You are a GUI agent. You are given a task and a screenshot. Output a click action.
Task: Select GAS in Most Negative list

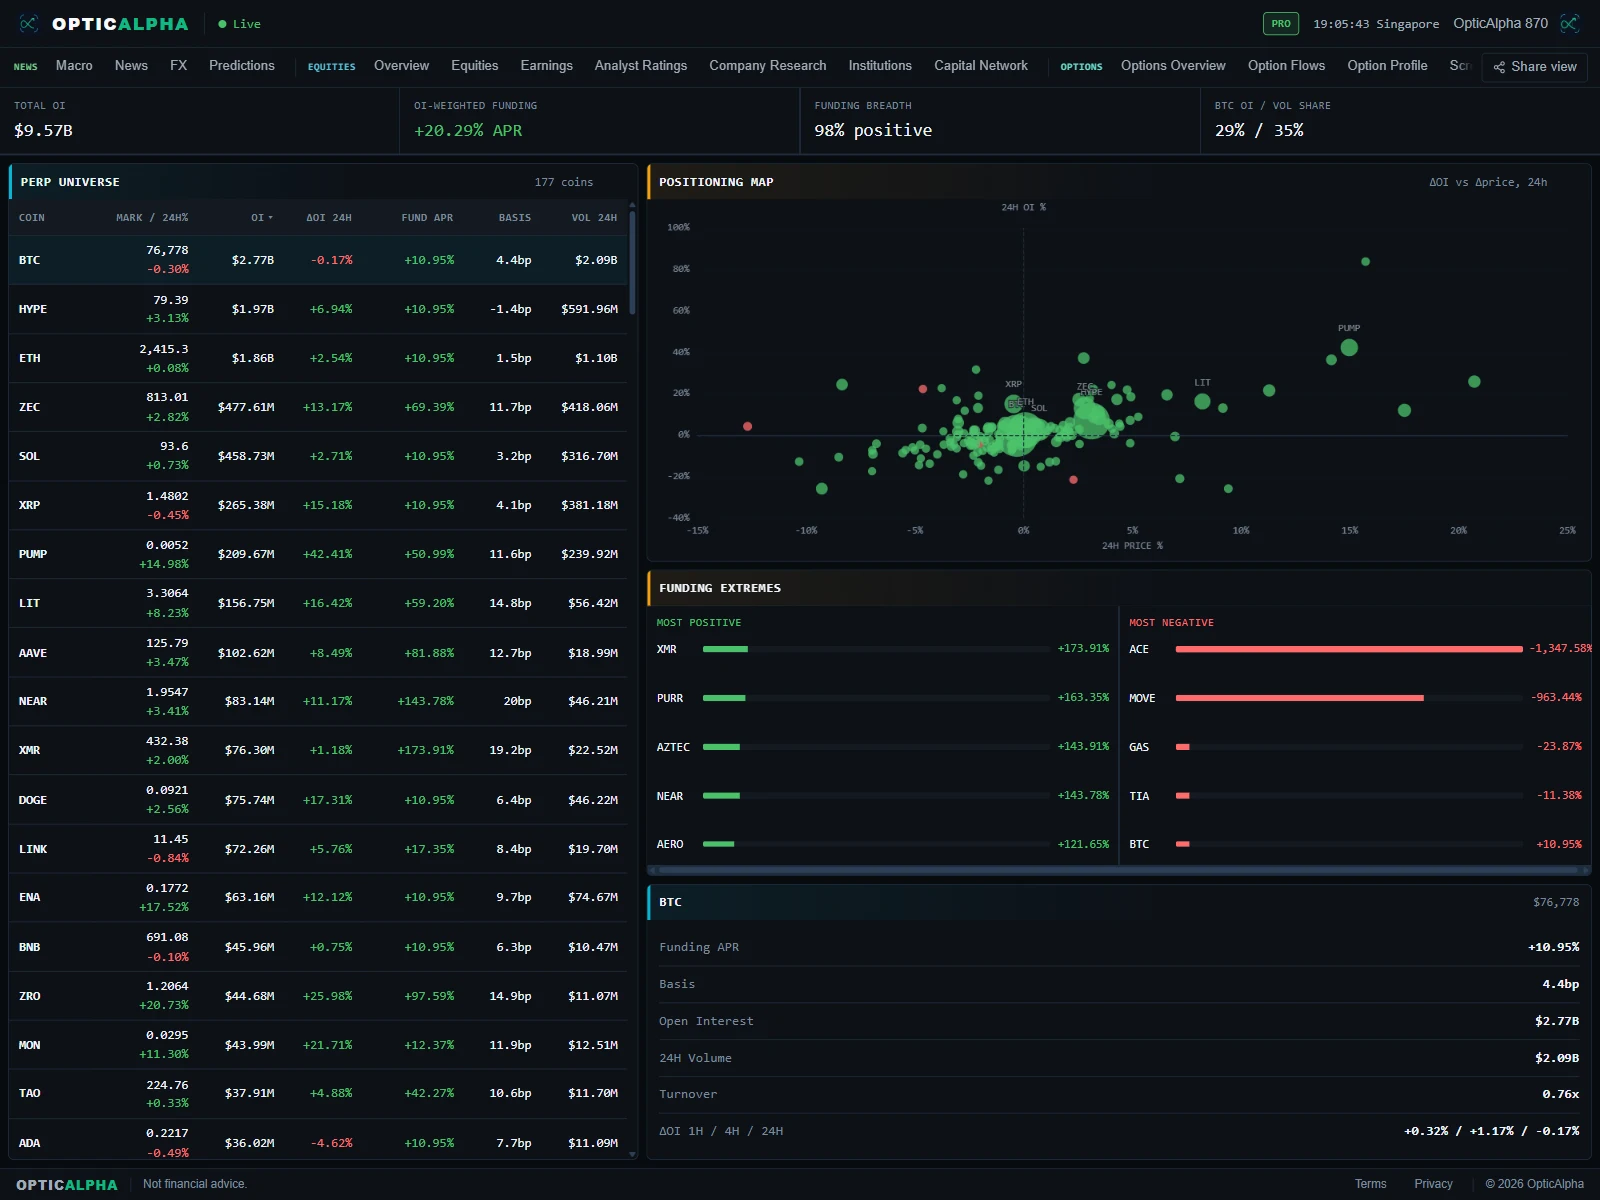(1356, 747)
